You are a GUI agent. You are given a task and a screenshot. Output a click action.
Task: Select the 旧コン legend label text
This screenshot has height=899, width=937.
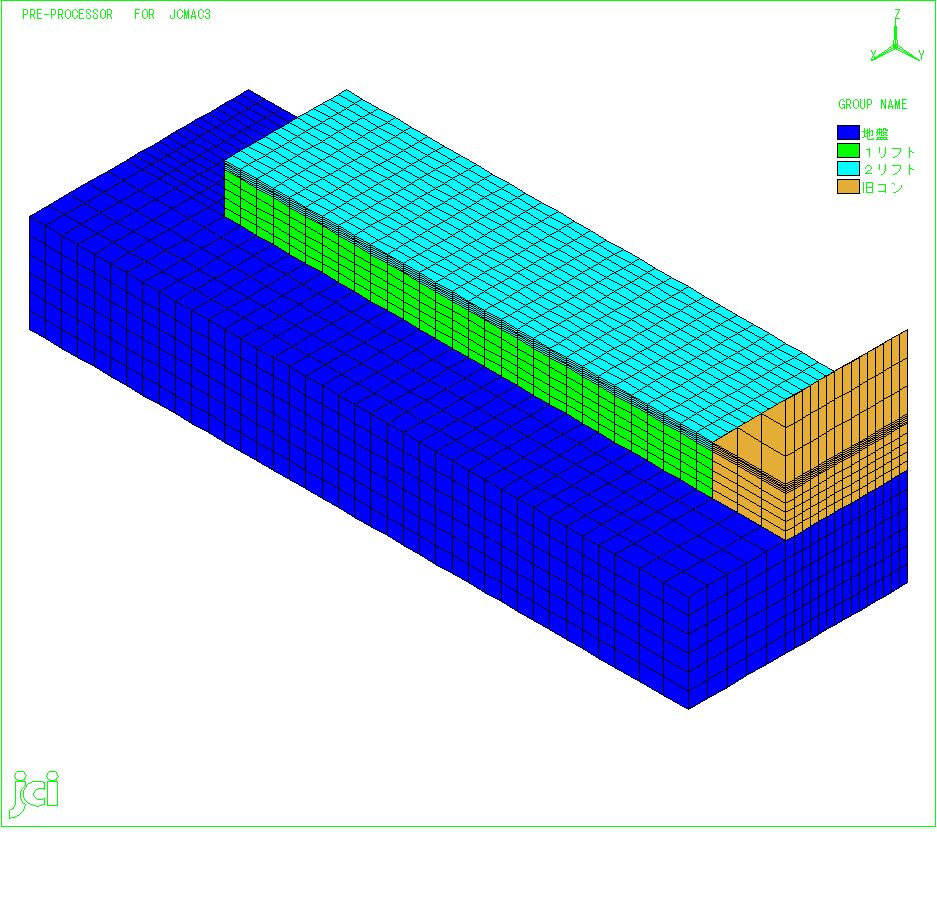coord(882,187)
